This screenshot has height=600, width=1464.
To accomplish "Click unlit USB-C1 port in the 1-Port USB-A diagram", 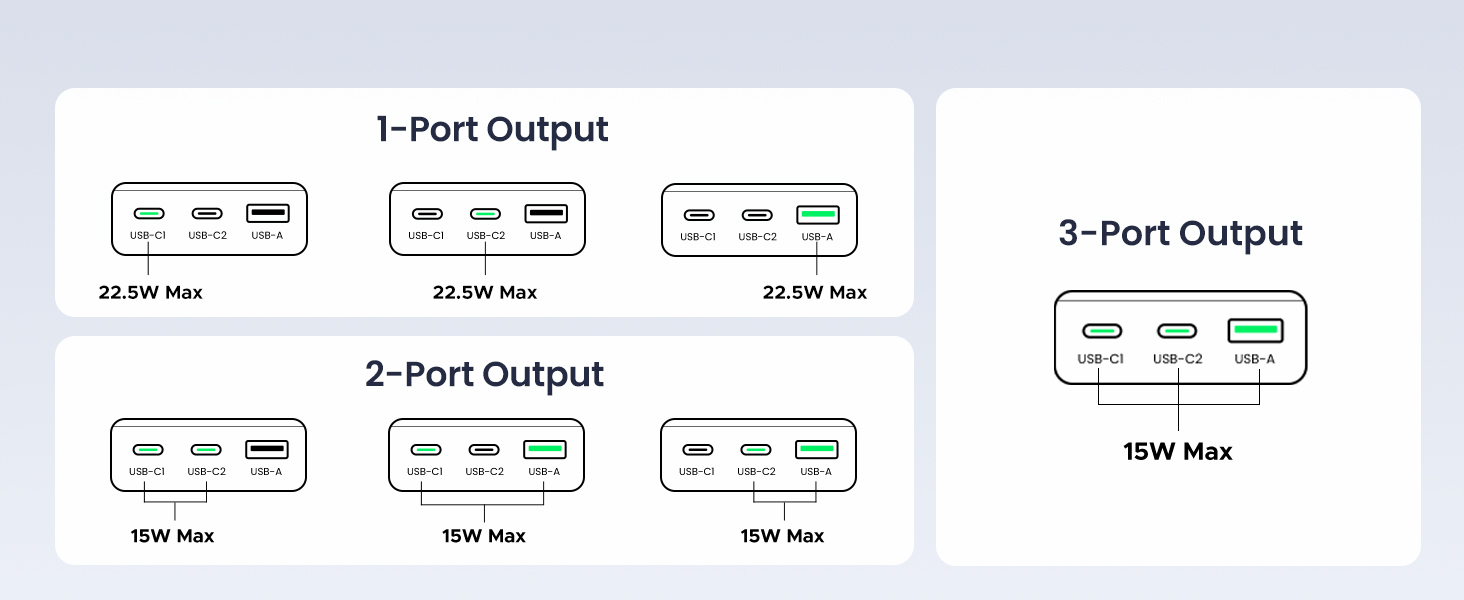I will point(699,214).
